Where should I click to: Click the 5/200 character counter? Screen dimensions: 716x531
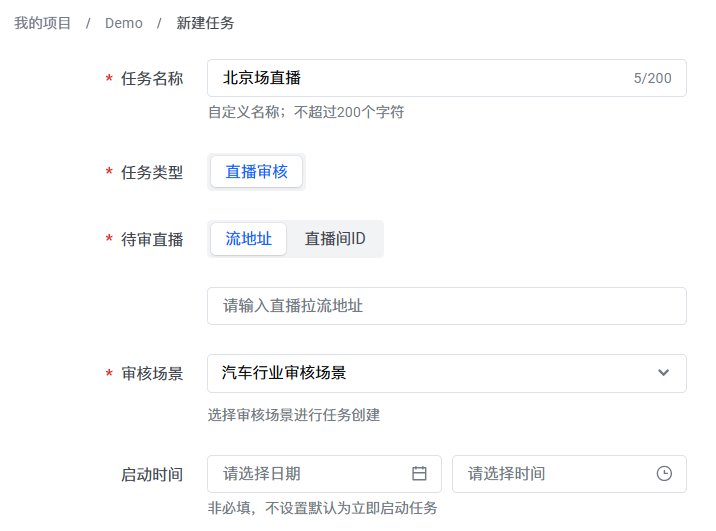point(653,78)
